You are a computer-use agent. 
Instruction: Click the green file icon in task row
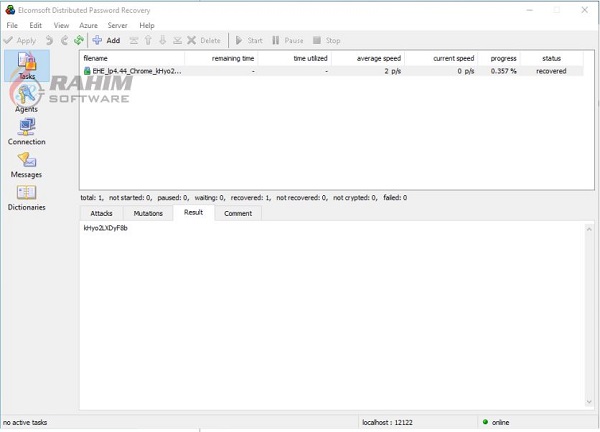pos(87,71)
